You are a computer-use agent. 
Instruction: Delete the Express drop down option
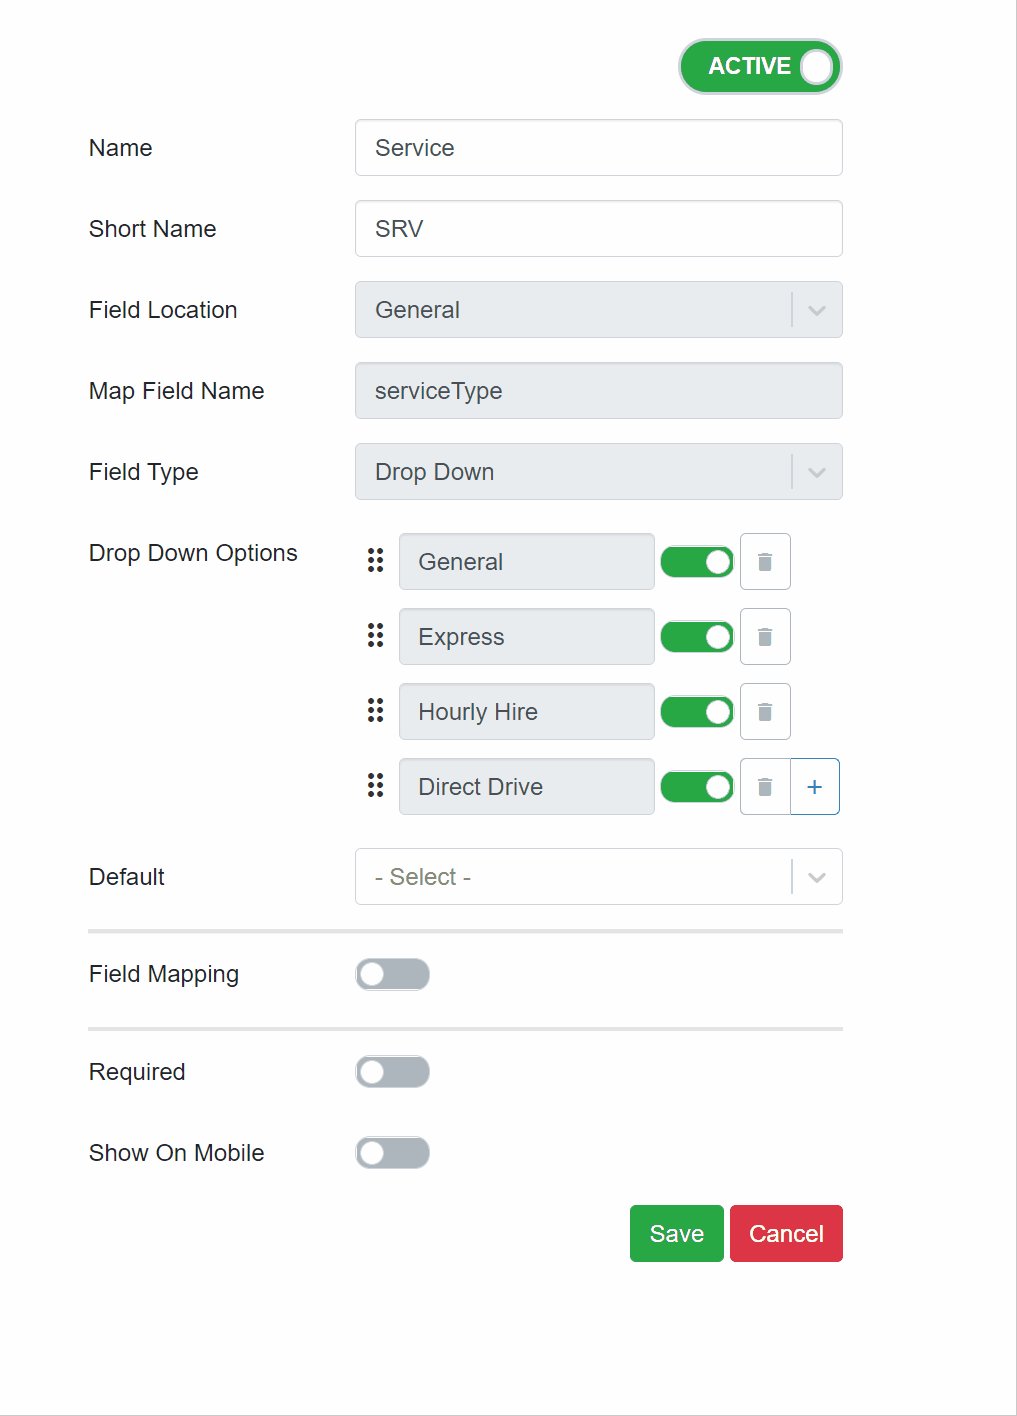765,636
